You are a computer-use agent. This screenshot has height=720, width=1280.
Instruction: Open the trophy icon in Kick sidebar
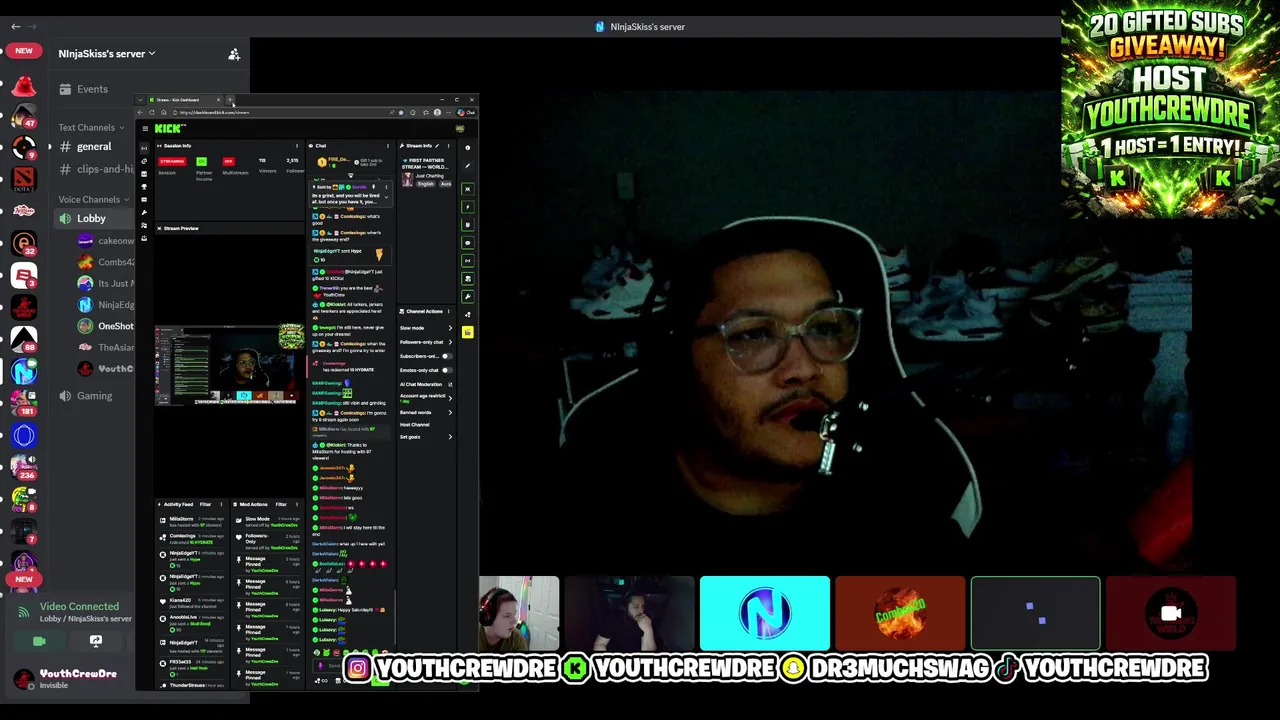click(x=144, y=187)
